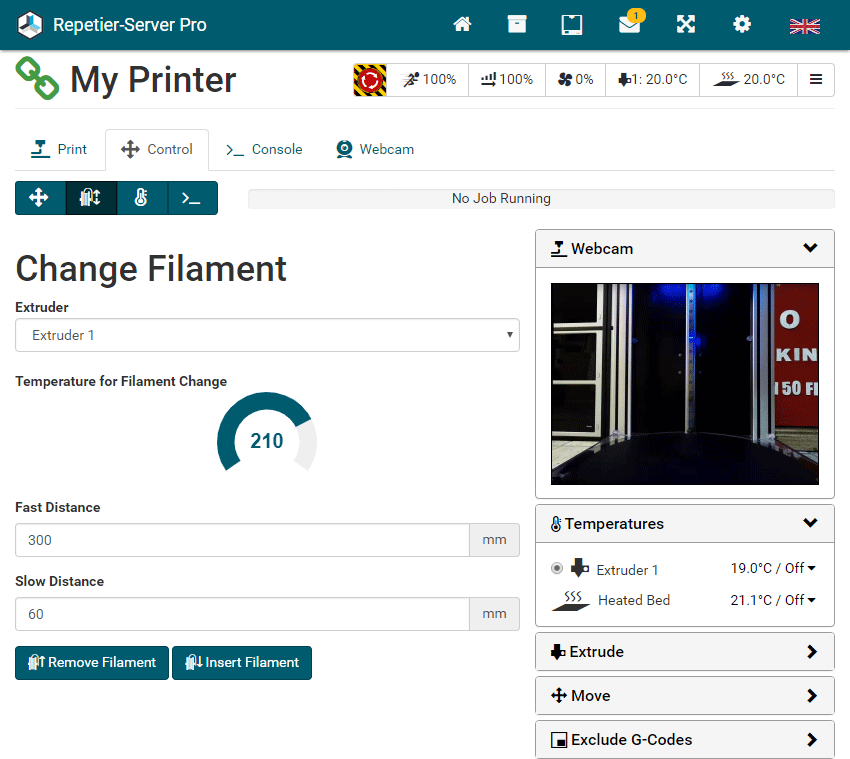Click the UK flag language selector
Screen dimensions: 850x759
(804, 26)
